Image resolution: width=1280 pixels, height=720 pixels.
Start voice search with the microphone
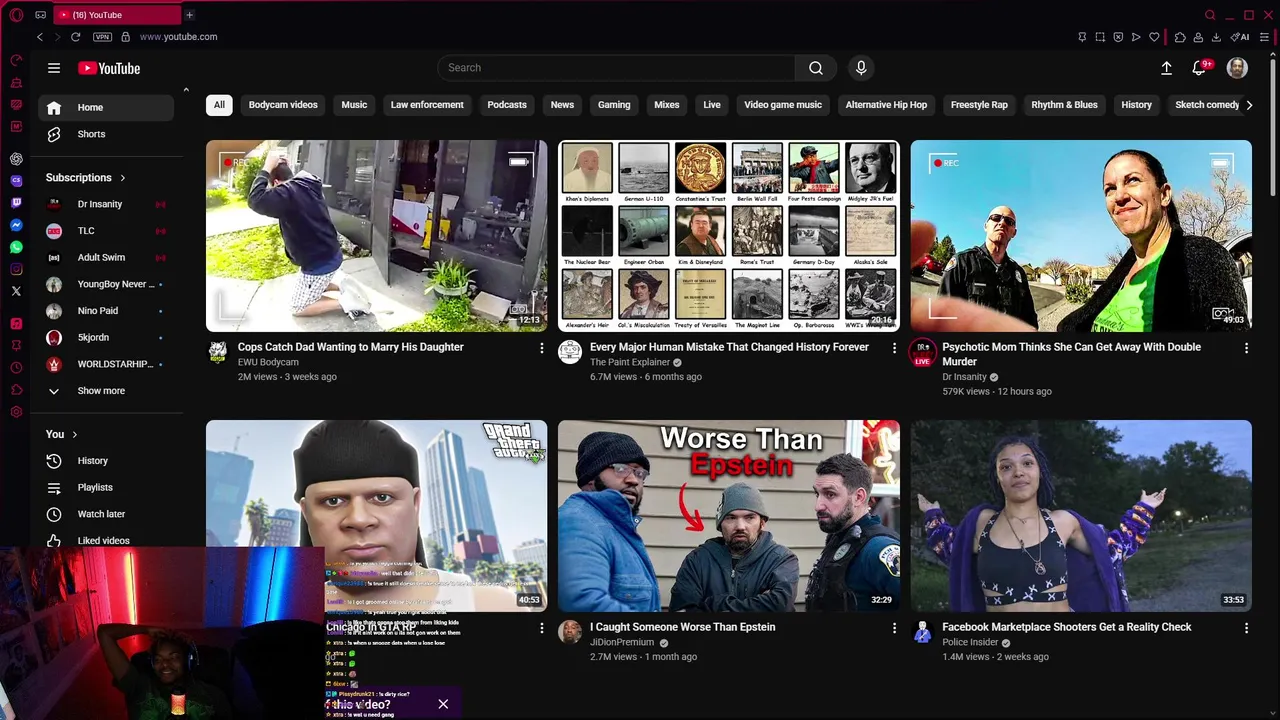861,68
